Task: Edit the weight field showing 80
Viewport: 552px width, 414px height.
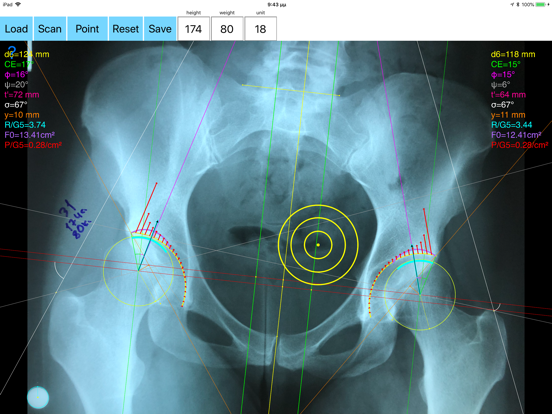Action: 227,29
